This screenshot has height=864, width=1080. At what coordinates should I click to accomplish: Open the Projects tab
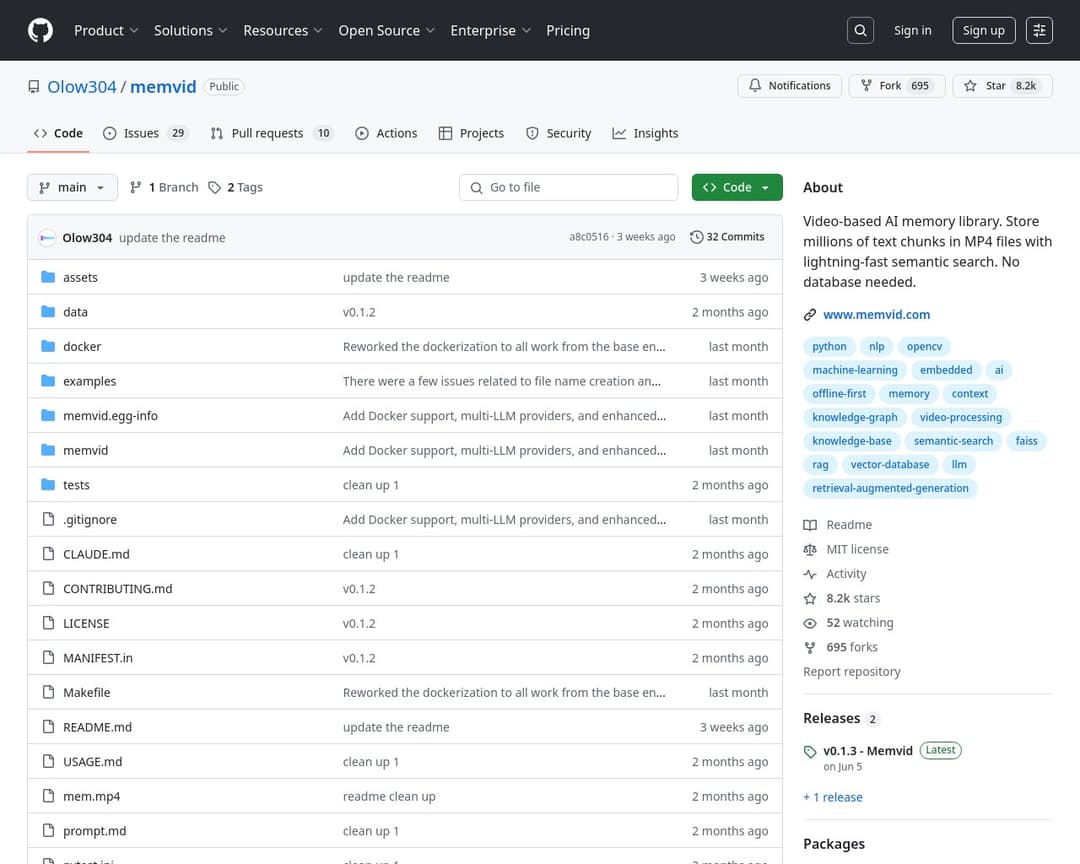tap(472, 133)
